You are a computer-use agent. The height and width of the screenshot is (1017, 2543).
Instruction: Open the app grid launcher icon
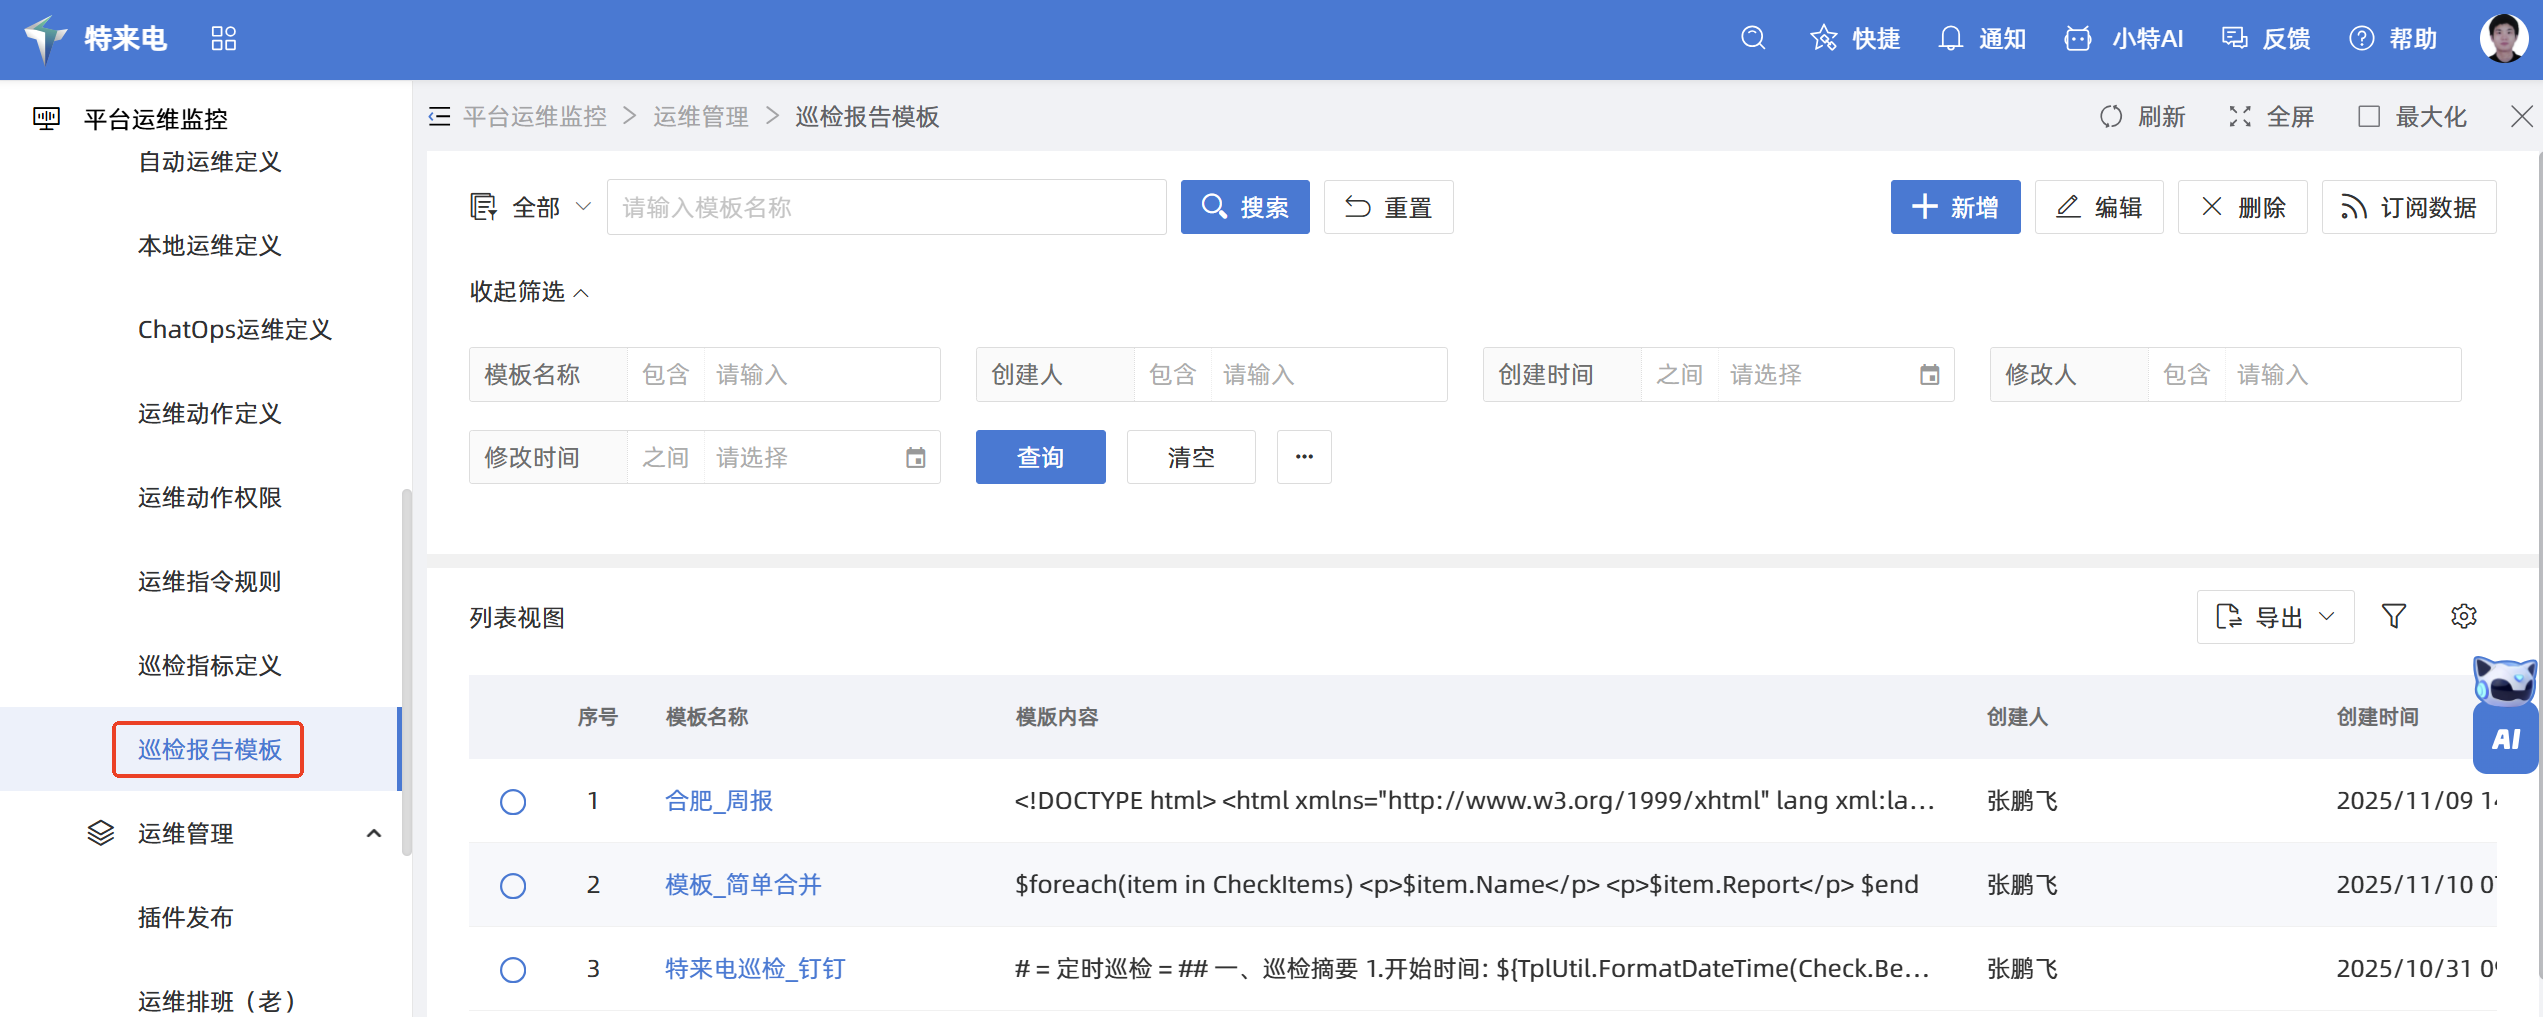[224, 39]
